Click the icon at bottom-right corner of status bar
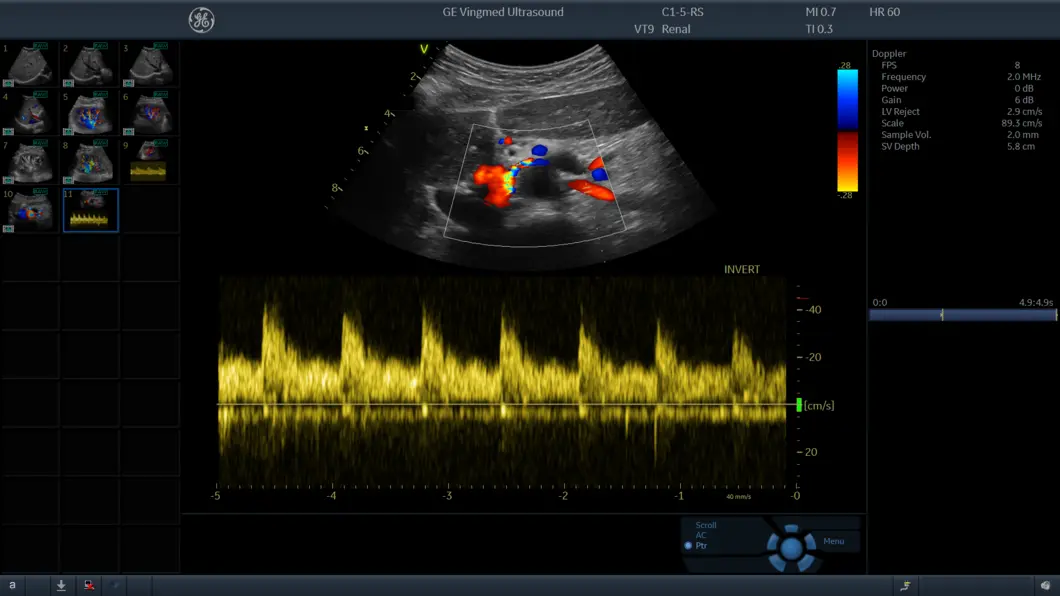This screenshot has height=596, width=1060. coord(1044,586)
